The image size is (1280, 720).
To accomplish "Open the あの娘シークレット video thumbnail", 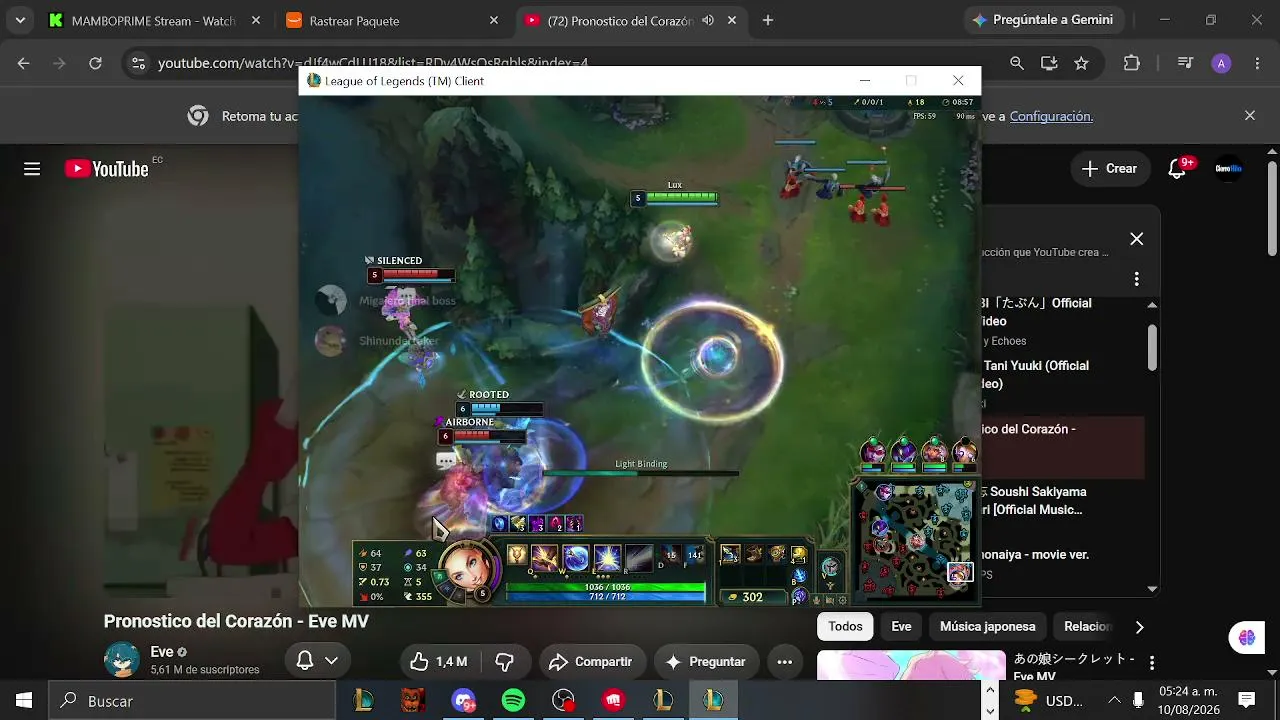I will pos(911,665).
